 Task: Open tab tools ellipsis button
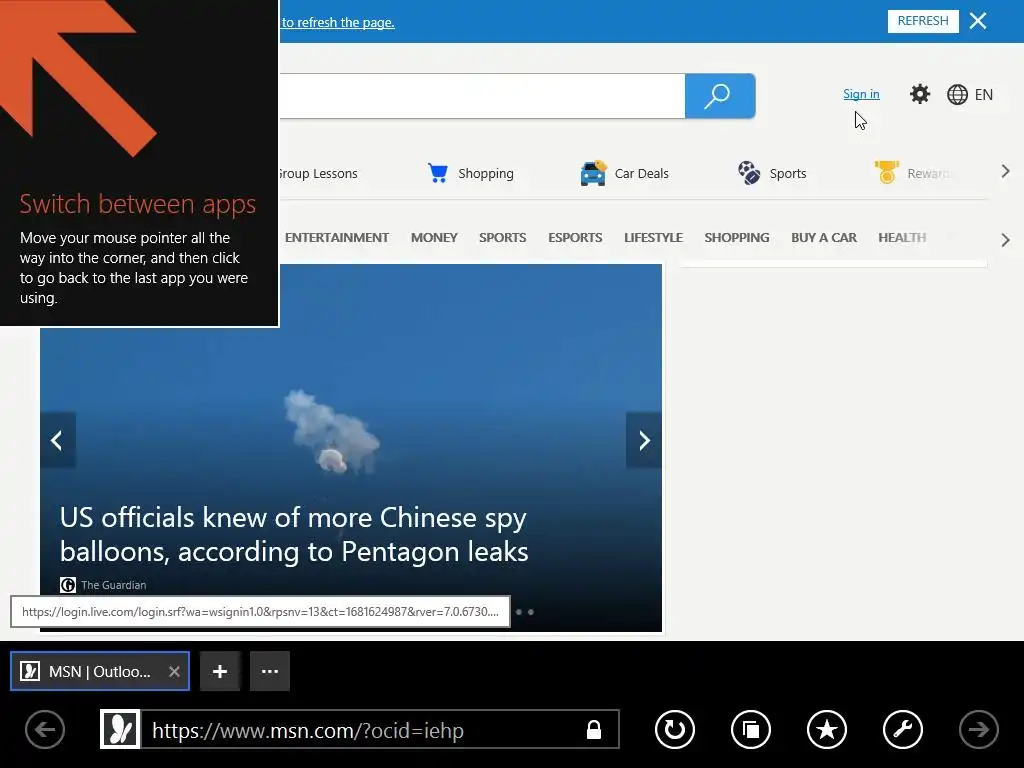pos(270,671)
